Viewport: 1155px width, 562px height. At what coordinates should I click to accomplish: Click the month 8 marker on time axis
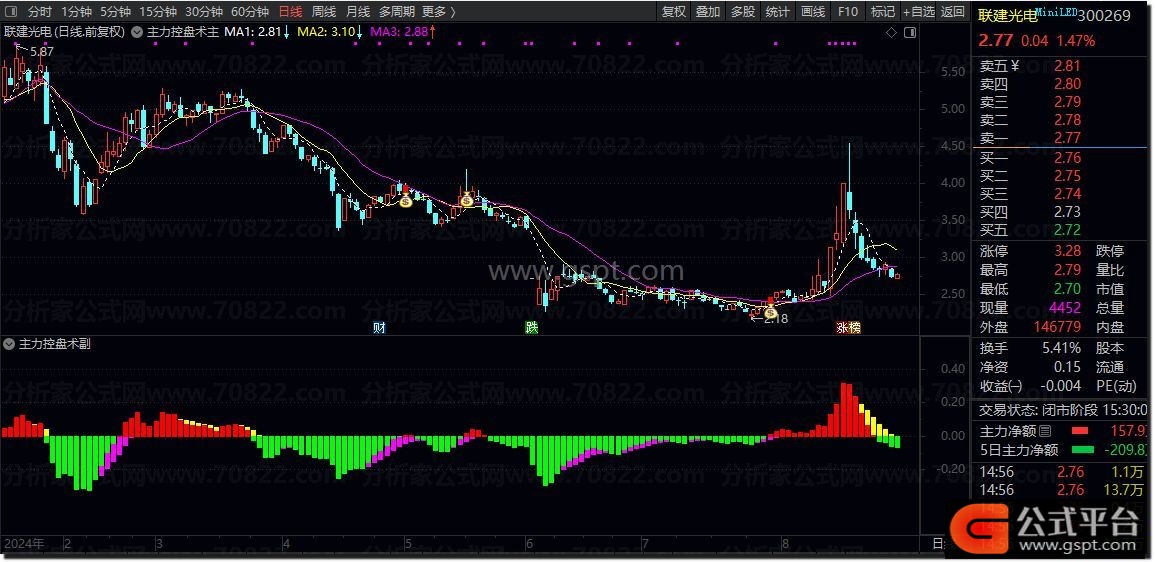pos(786,544)
